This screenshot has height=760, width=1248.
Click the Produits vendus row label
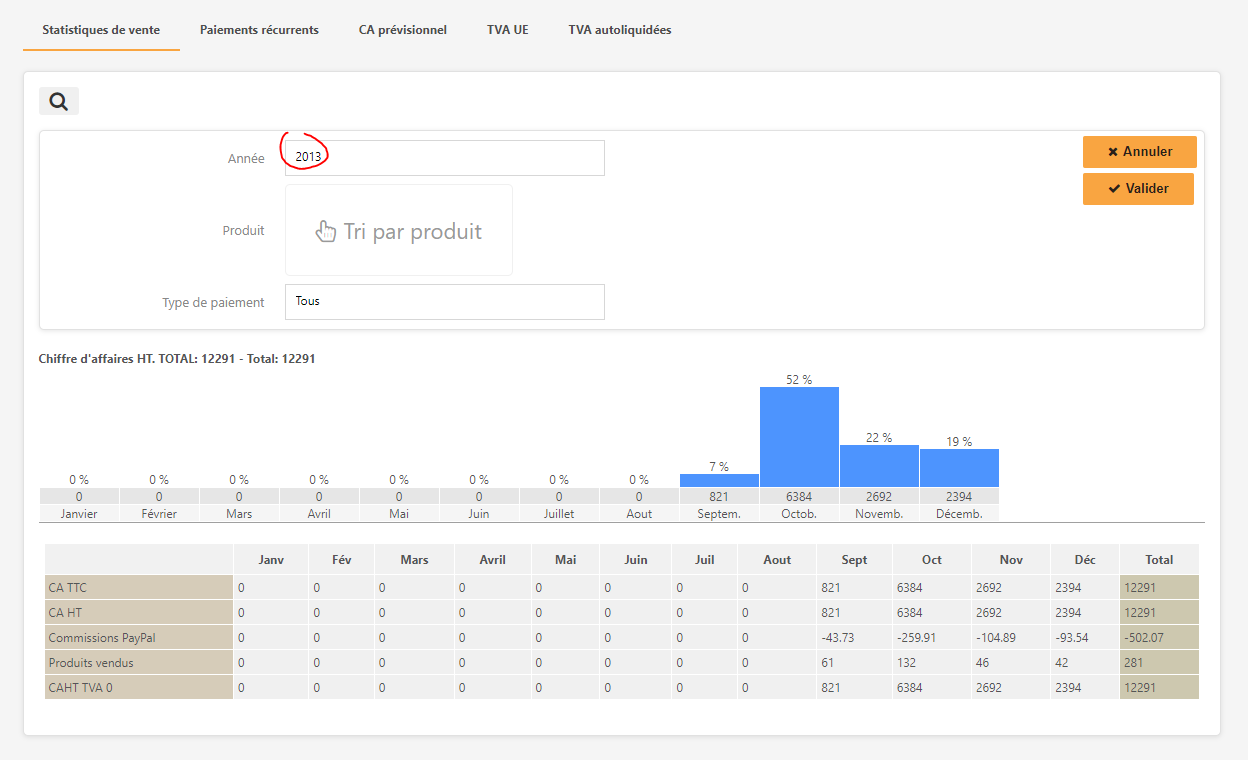tap(139, 663)
